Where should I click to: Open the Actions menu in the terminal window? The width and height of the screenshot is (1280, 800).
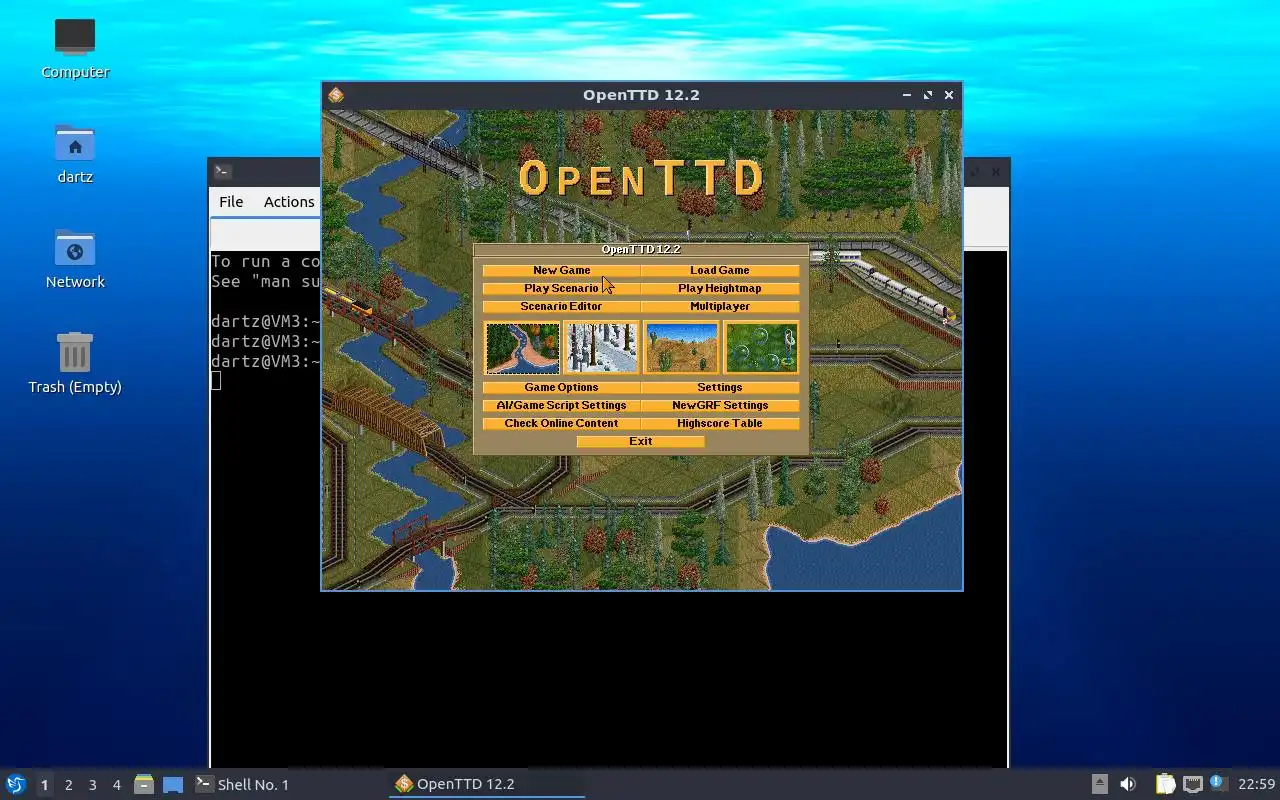289,201
